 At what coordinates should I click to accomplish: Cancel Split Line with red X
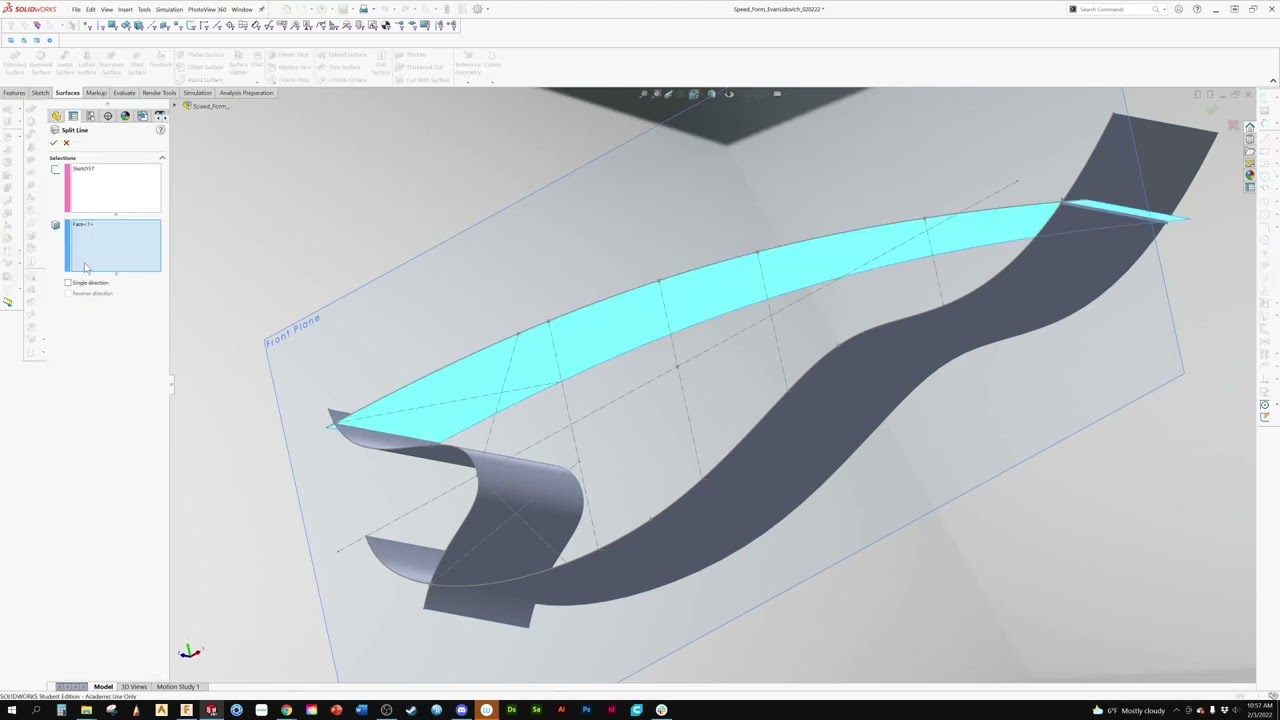(67, 143)
